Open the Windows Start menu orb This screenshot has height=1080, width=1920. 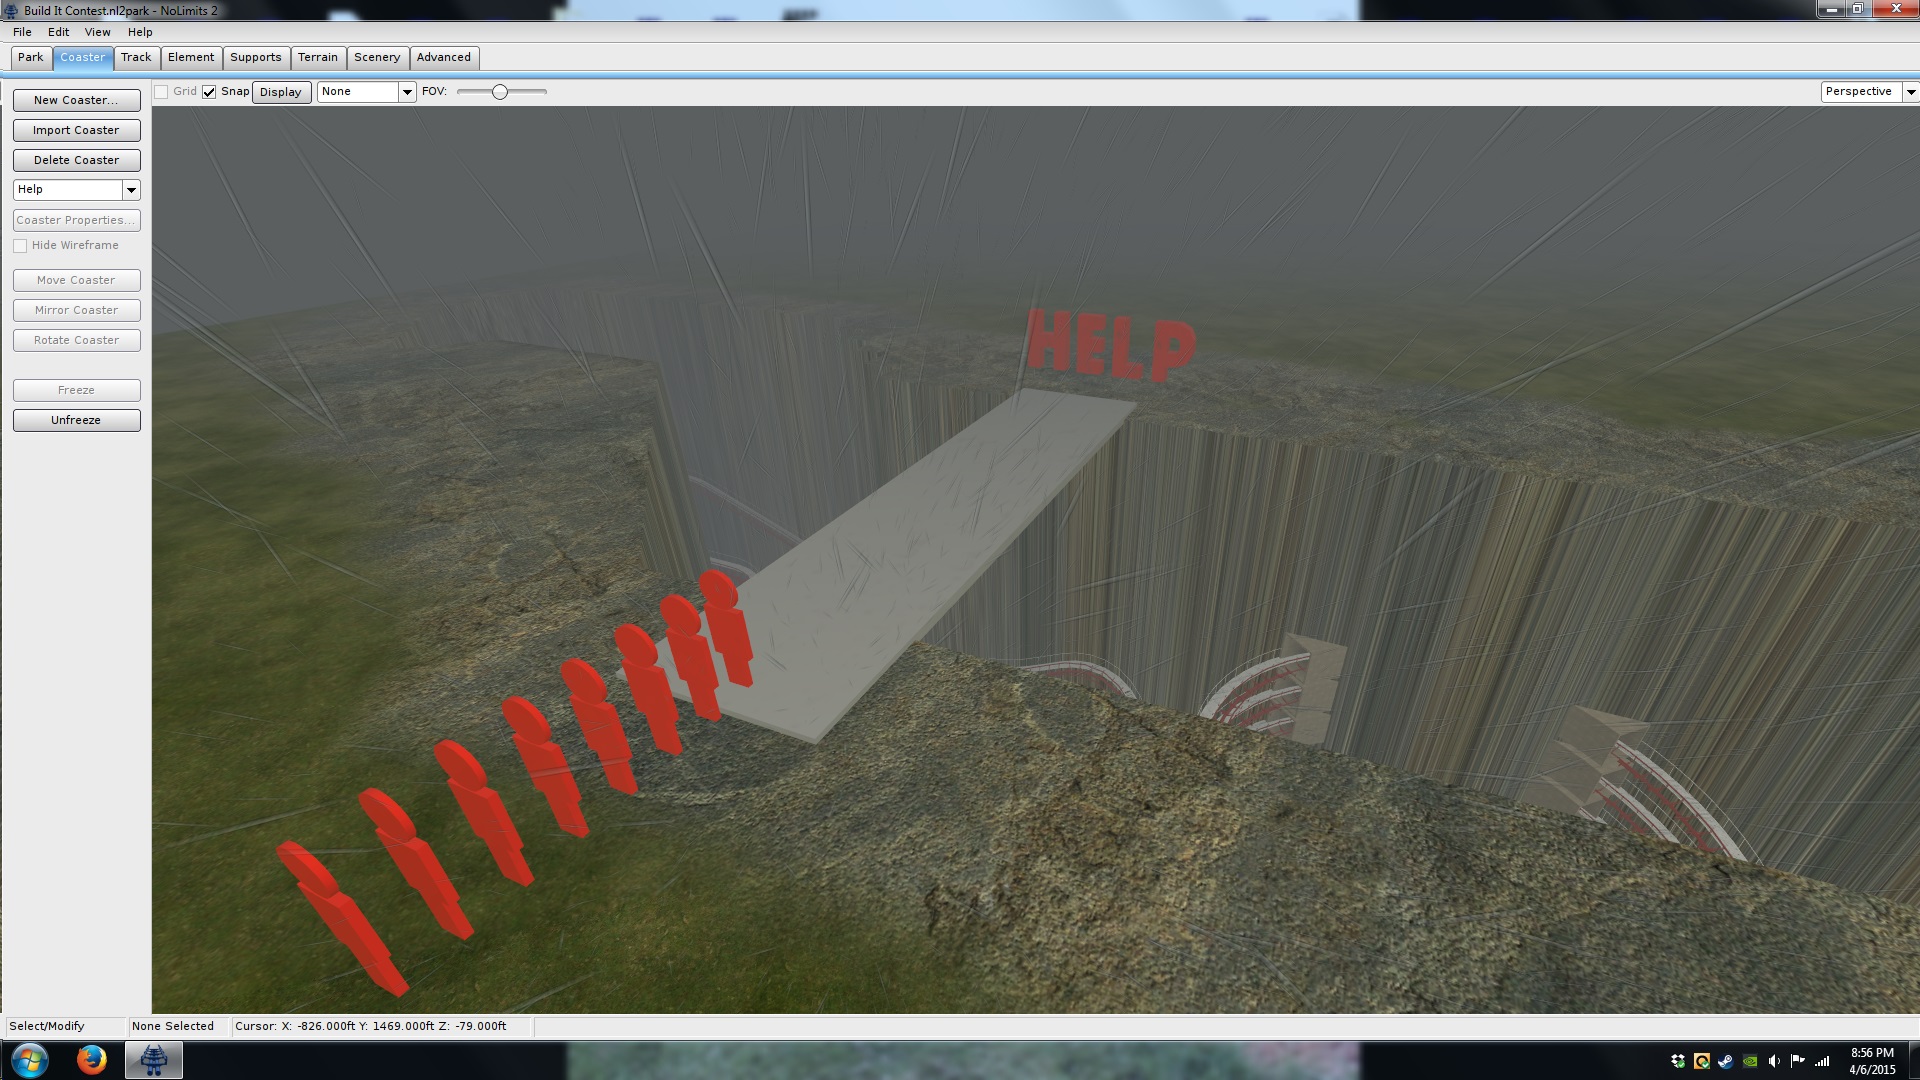[x=29, y=1060]
